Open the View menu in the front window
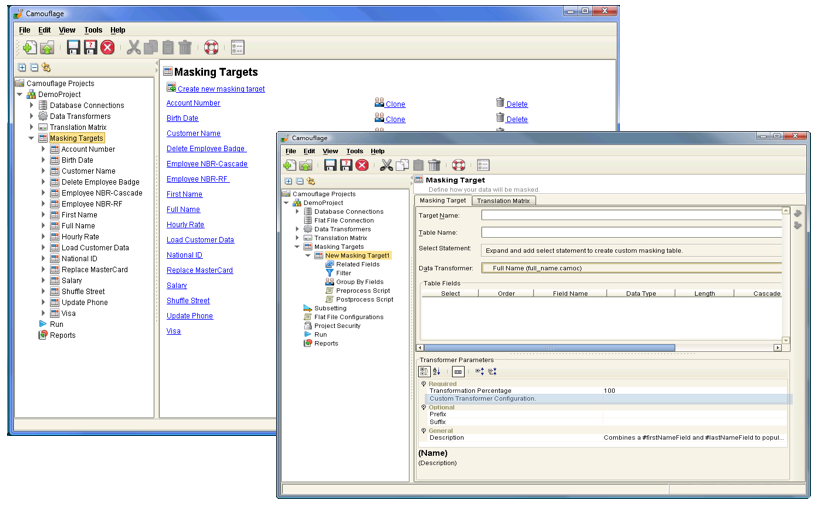 point(330,151)
